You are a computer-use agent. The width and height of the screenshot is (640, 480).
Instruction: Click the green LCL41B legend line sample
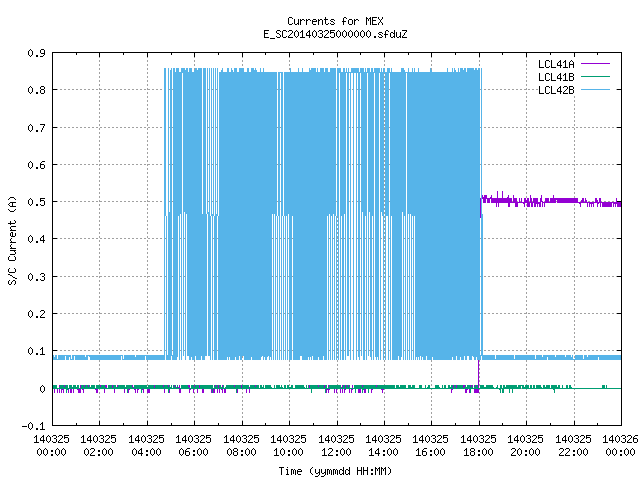(595, 77)
